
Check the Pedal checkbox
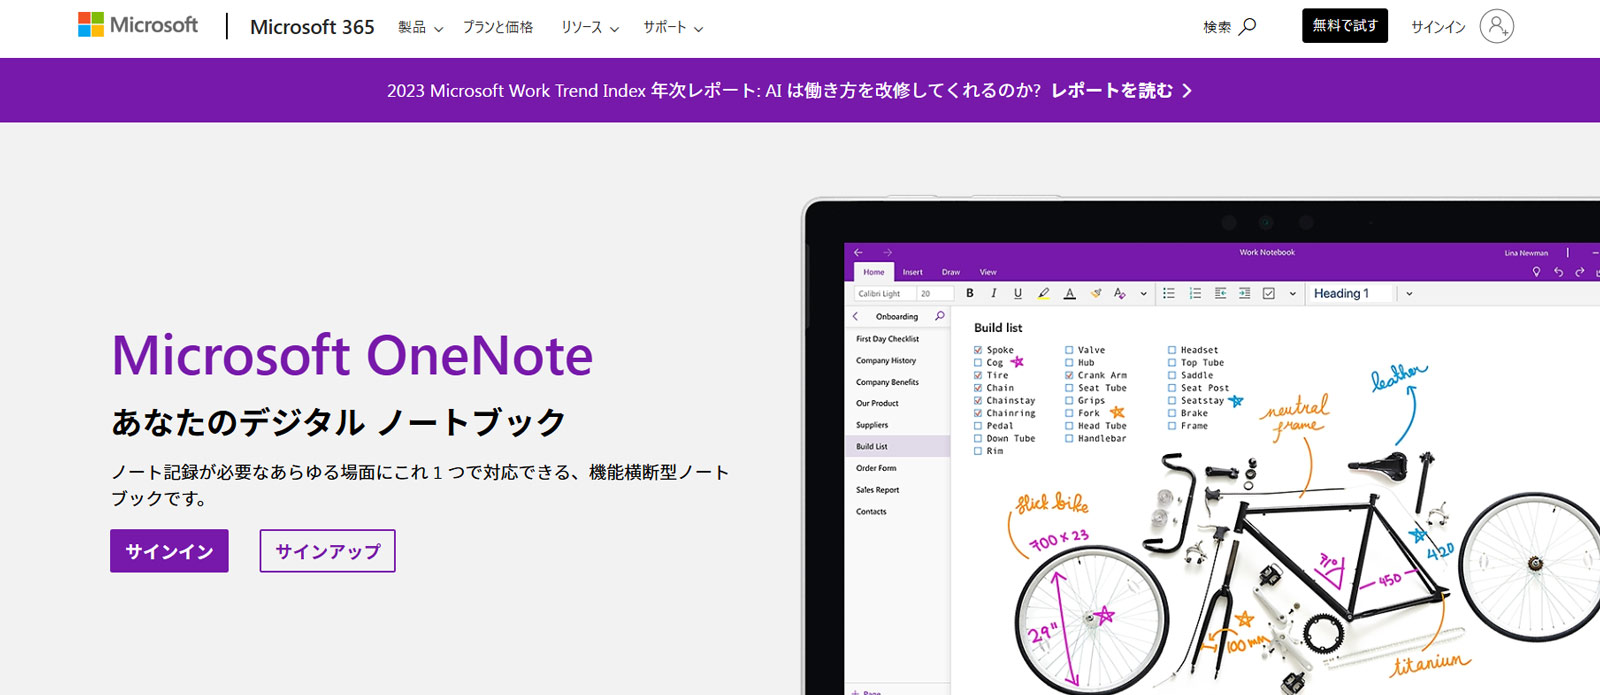(x=978, y=426)
